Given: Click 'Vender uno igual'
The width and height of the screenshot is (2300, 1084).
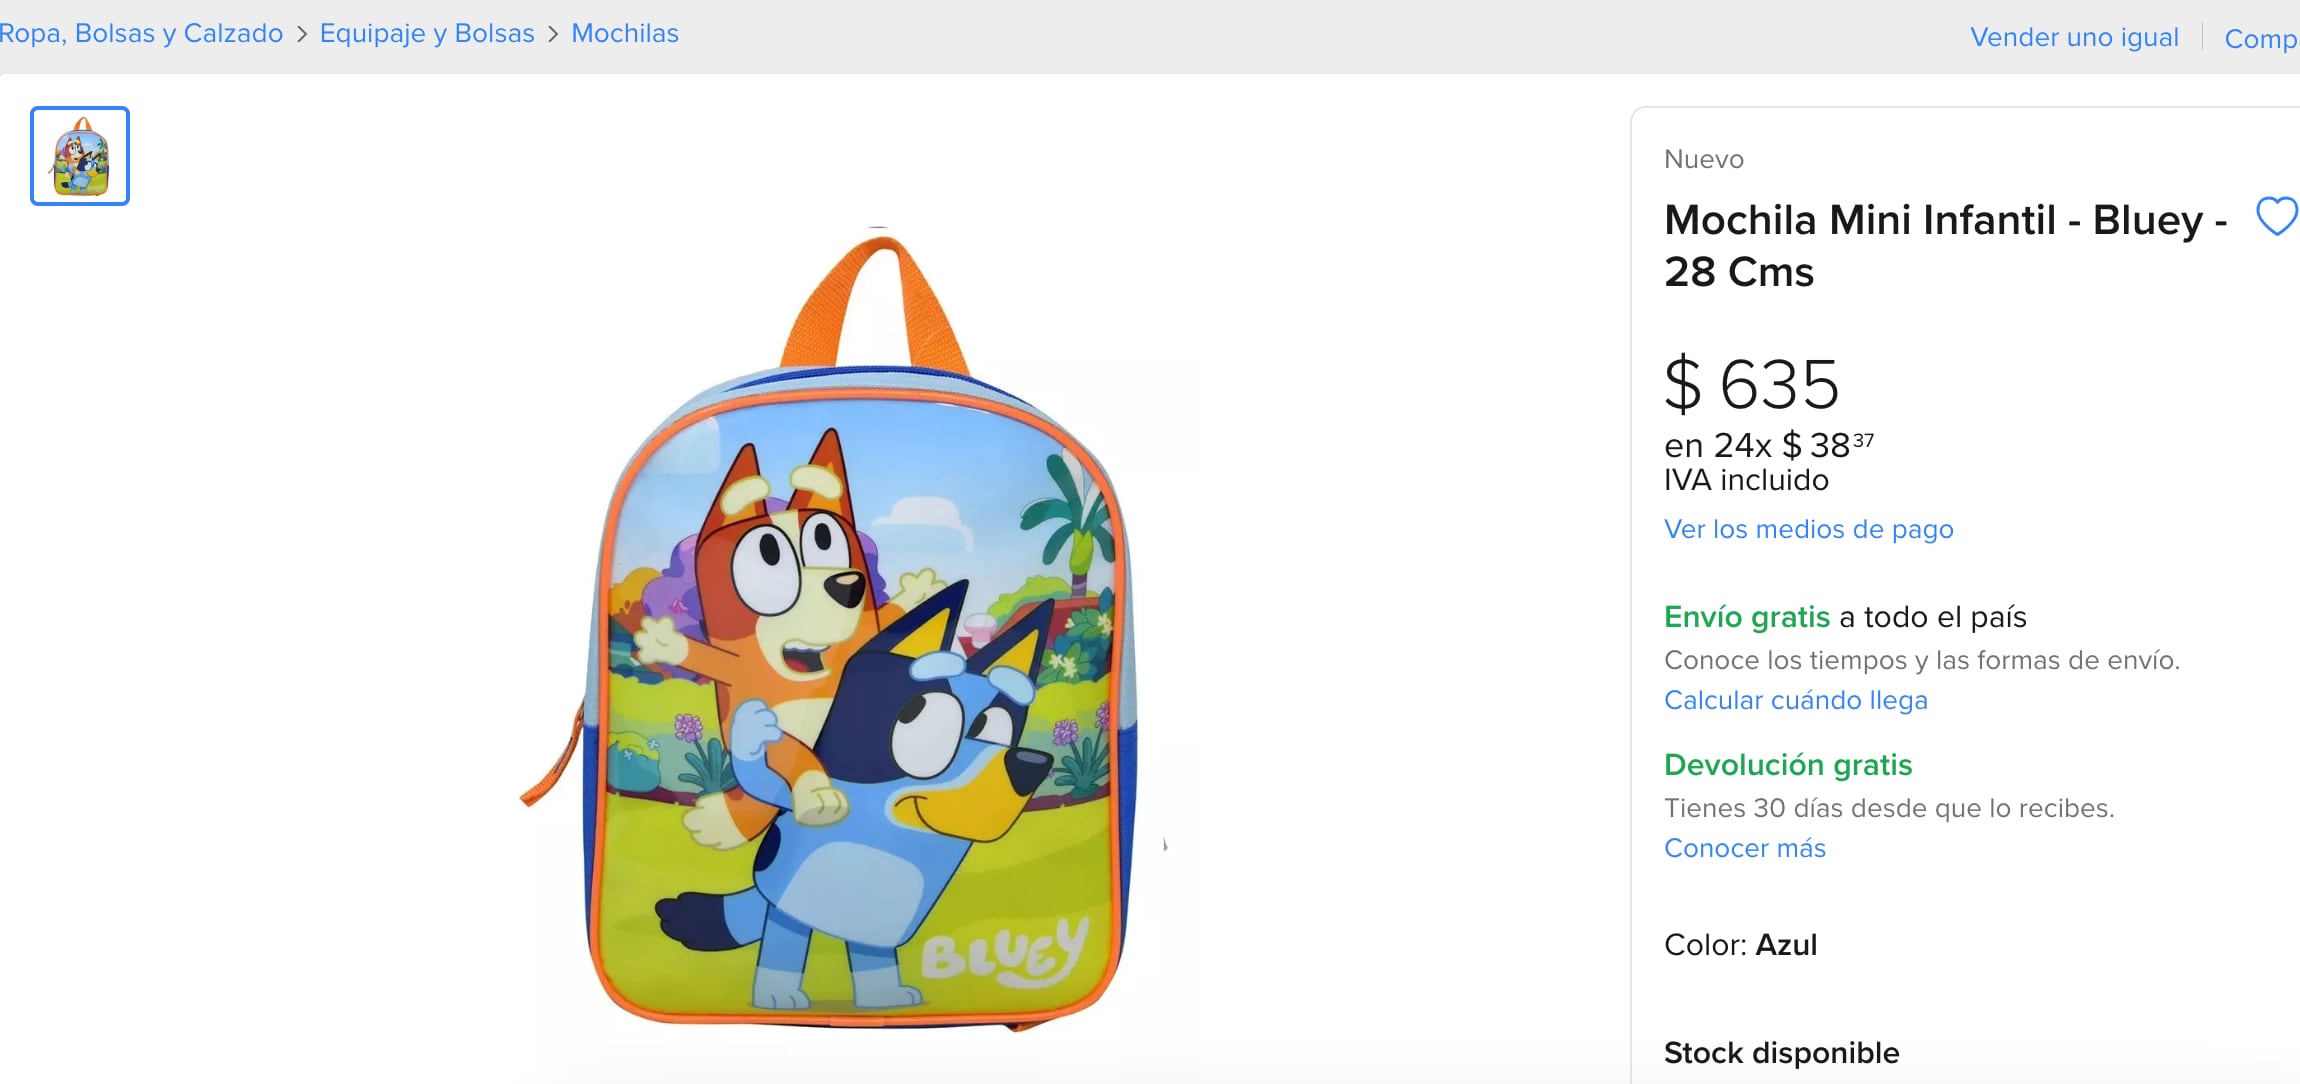Looking at the screenshot, I should (x=2076, y=36).
